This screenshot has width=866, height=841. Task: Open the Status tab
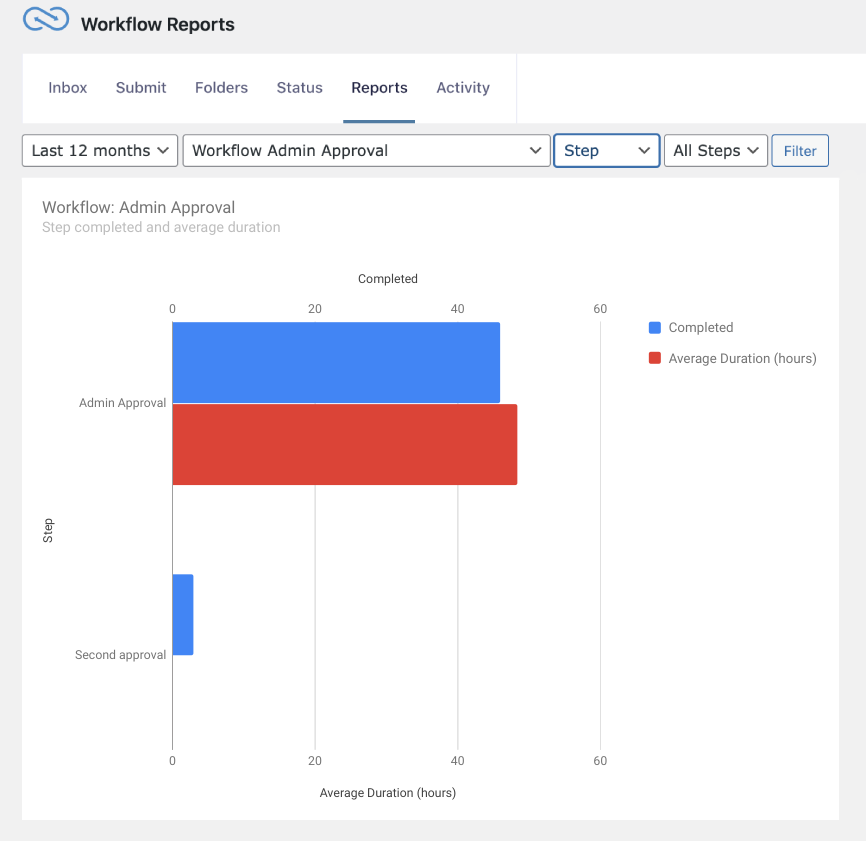[299, 88]
